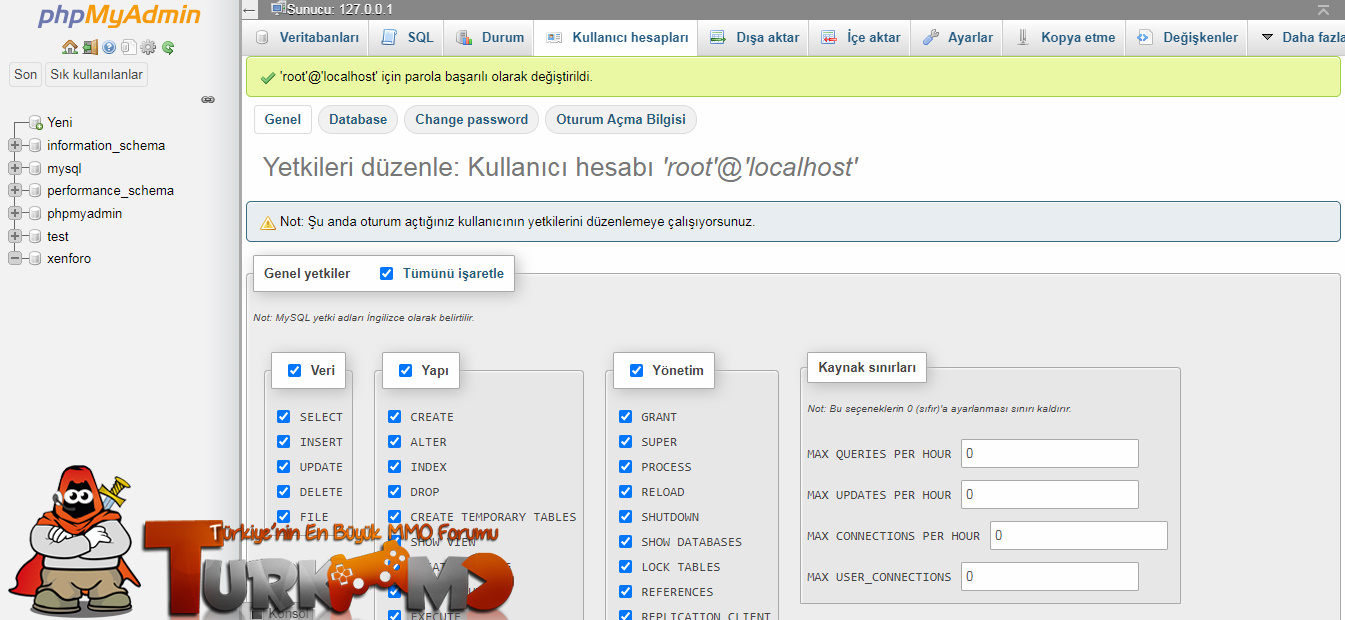Image resolution: width=1345 pixels, height=620 pixels.
Task: Open phpMyAdmin documentation help icon
Action: click(109, 47)
